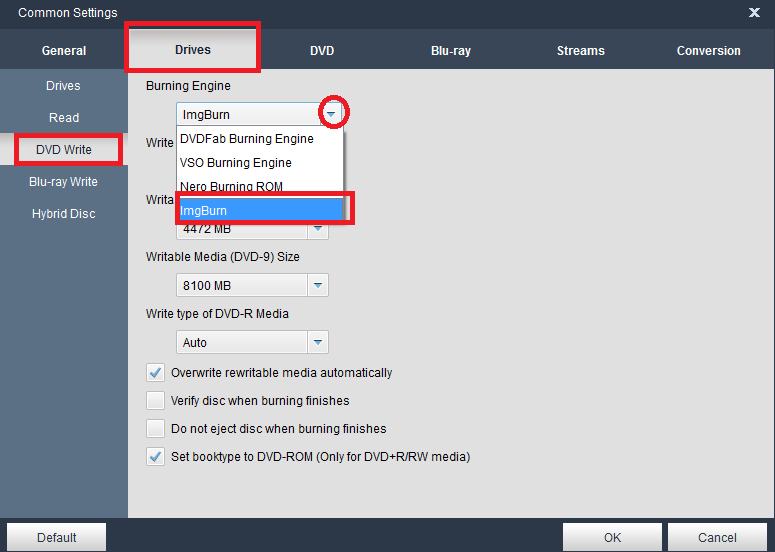Open the Blu-ray tab
Image resolution: width=775 pixels, height=552 pixels.
coord(451,50)
